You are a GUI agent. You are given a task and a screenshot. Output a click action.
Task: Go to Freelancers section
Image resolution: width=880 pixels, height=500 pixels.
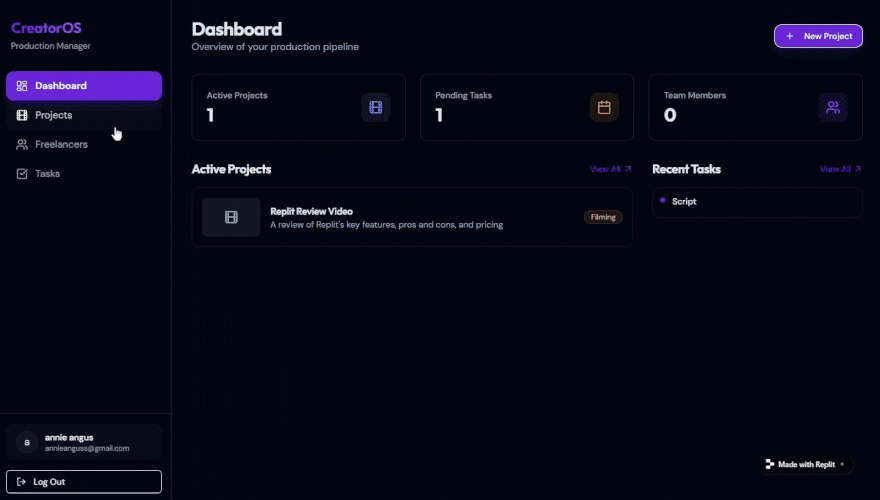tap(61, 145)
